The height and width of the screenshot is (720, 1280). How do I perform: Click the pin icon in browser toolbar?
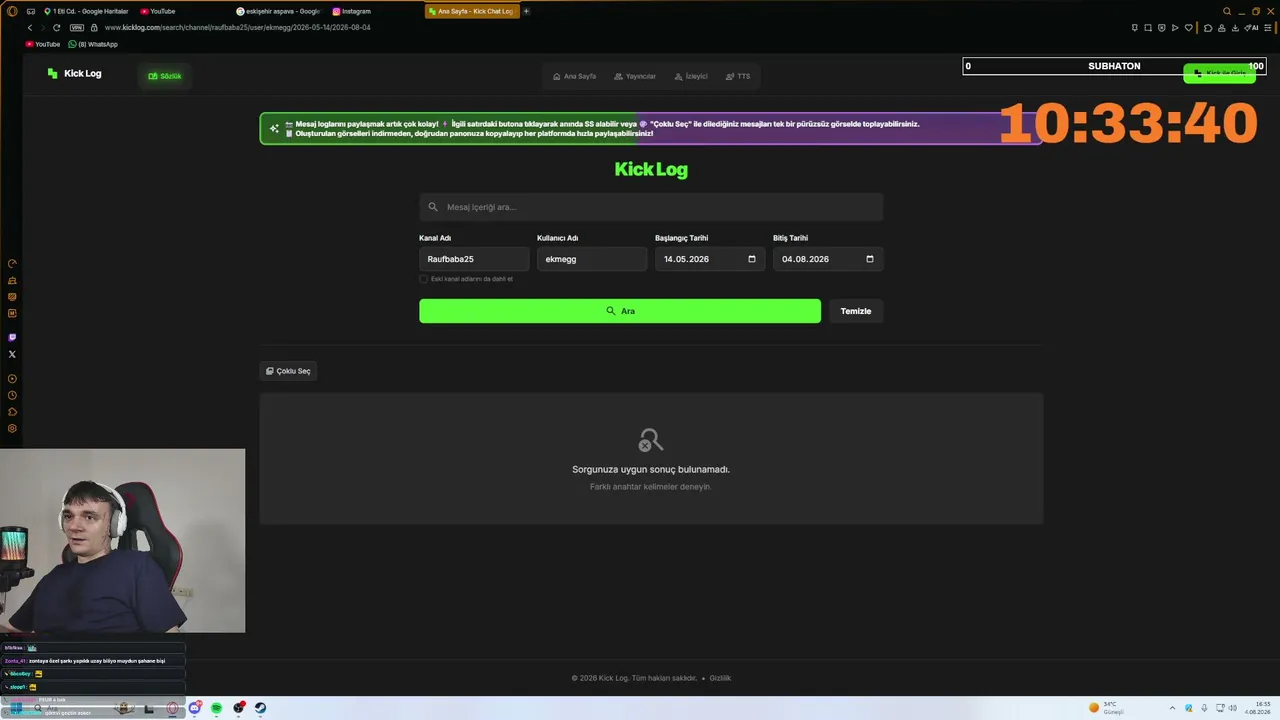[1134, 27]
